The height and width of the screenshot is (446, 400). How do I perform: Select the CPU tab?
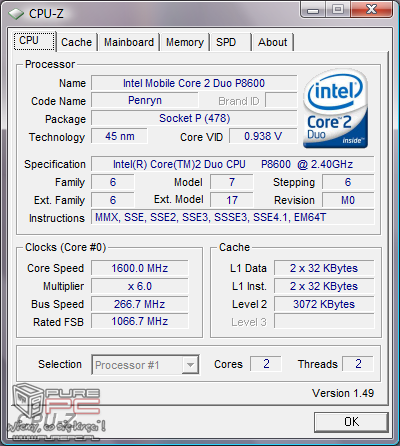pyautogui.click(x=34, y=41)
